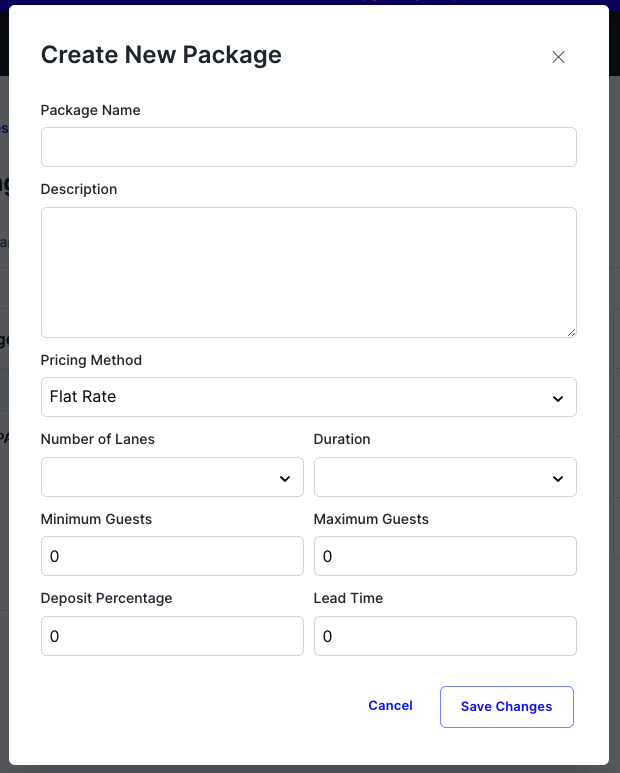
Task: Click the "Package Name" field label
Action: [90, 110]
